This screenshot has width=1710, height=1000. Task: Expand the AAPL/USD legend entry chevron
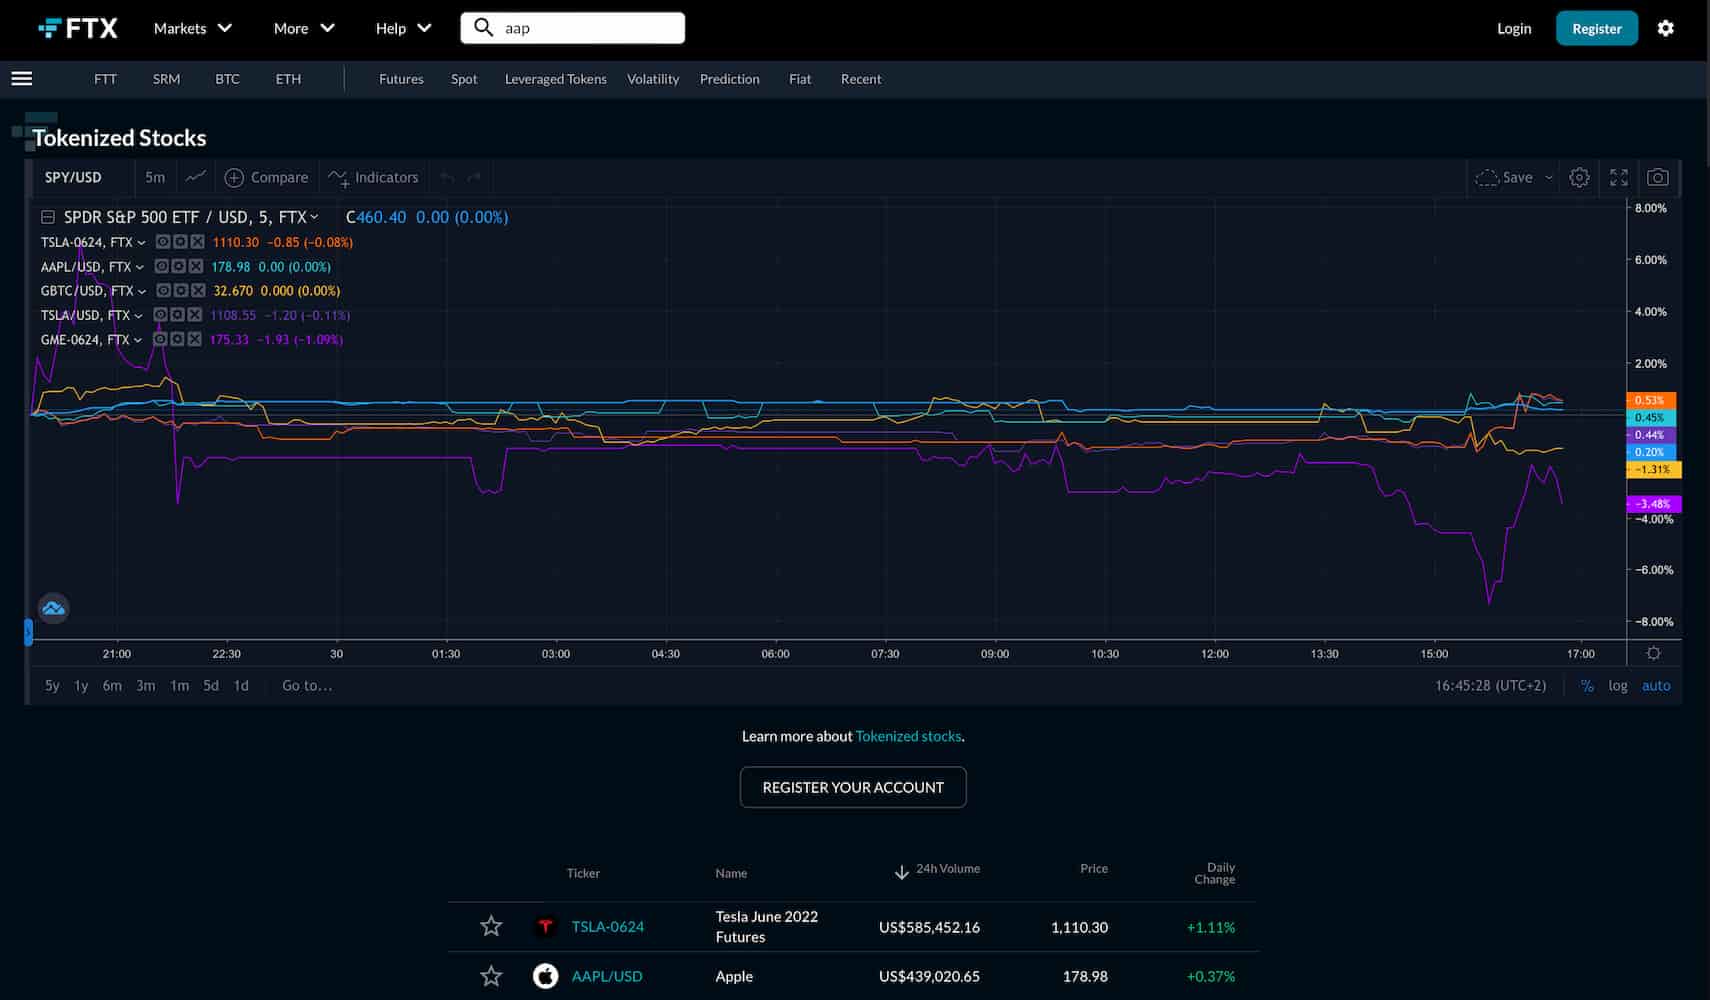(139, 267)
